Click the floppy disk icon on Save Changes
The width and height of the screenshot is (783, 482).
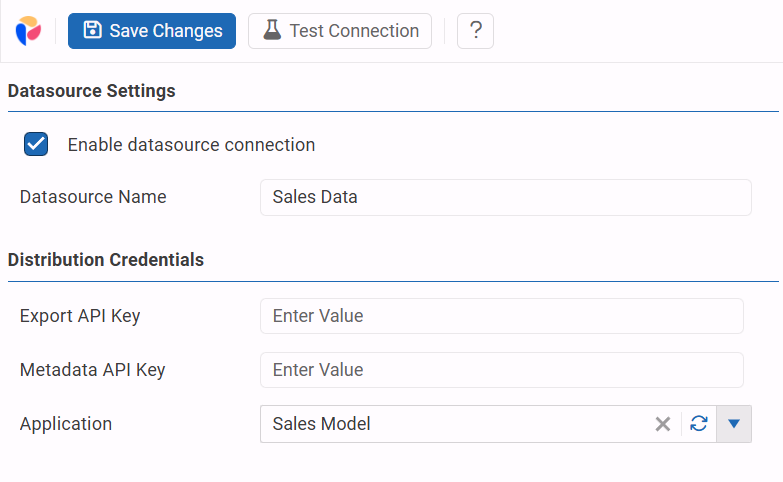pos(92,31)
